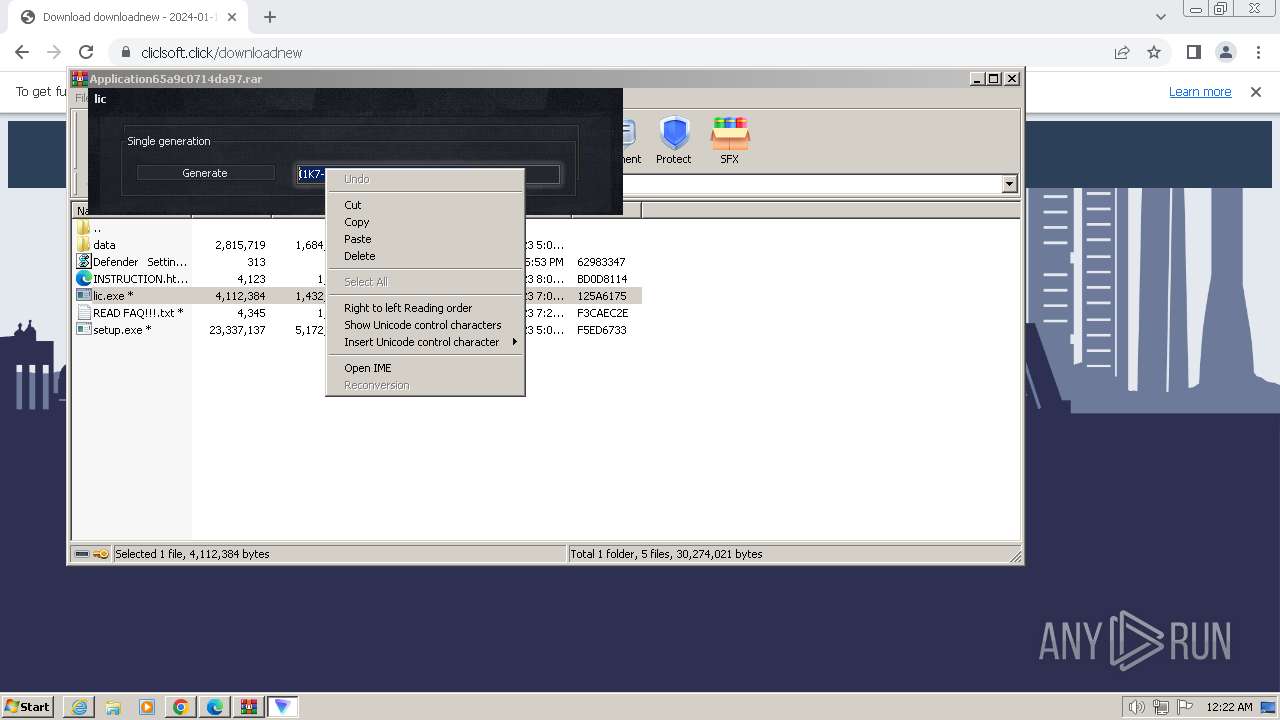
Task: Click the key icon in WinRAR status bar
Action: (101, 554)
